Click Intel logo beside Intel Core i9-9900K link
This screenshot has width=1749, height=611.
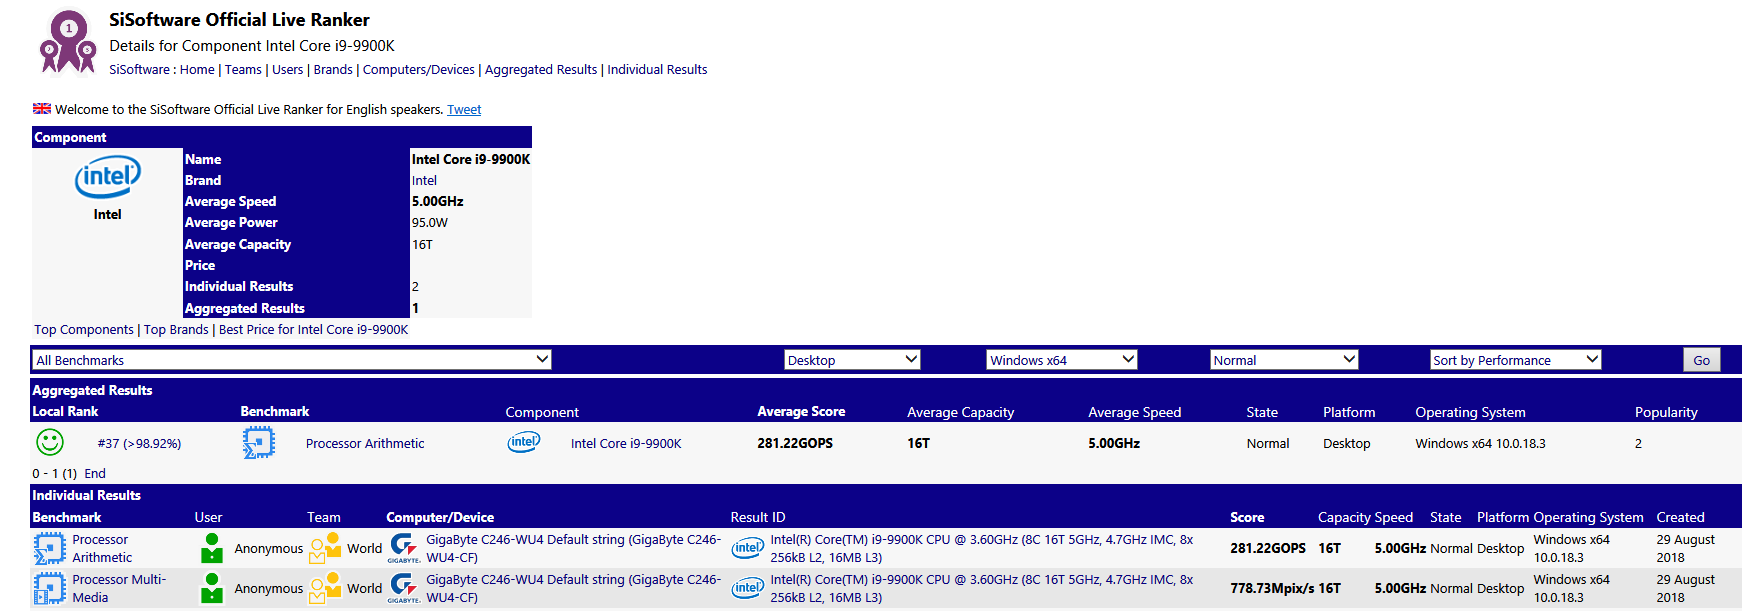click(524, 442)
